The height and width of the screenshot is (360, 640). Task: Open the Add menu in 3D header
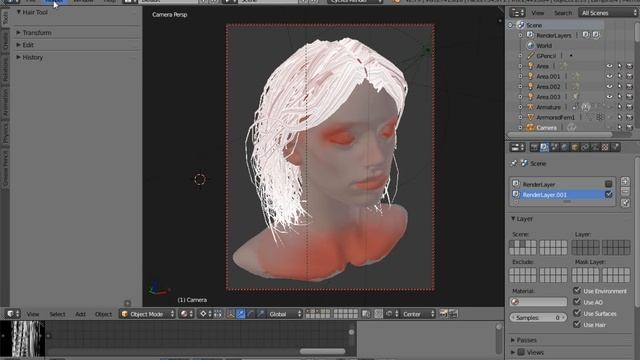(x=80, y=314)
